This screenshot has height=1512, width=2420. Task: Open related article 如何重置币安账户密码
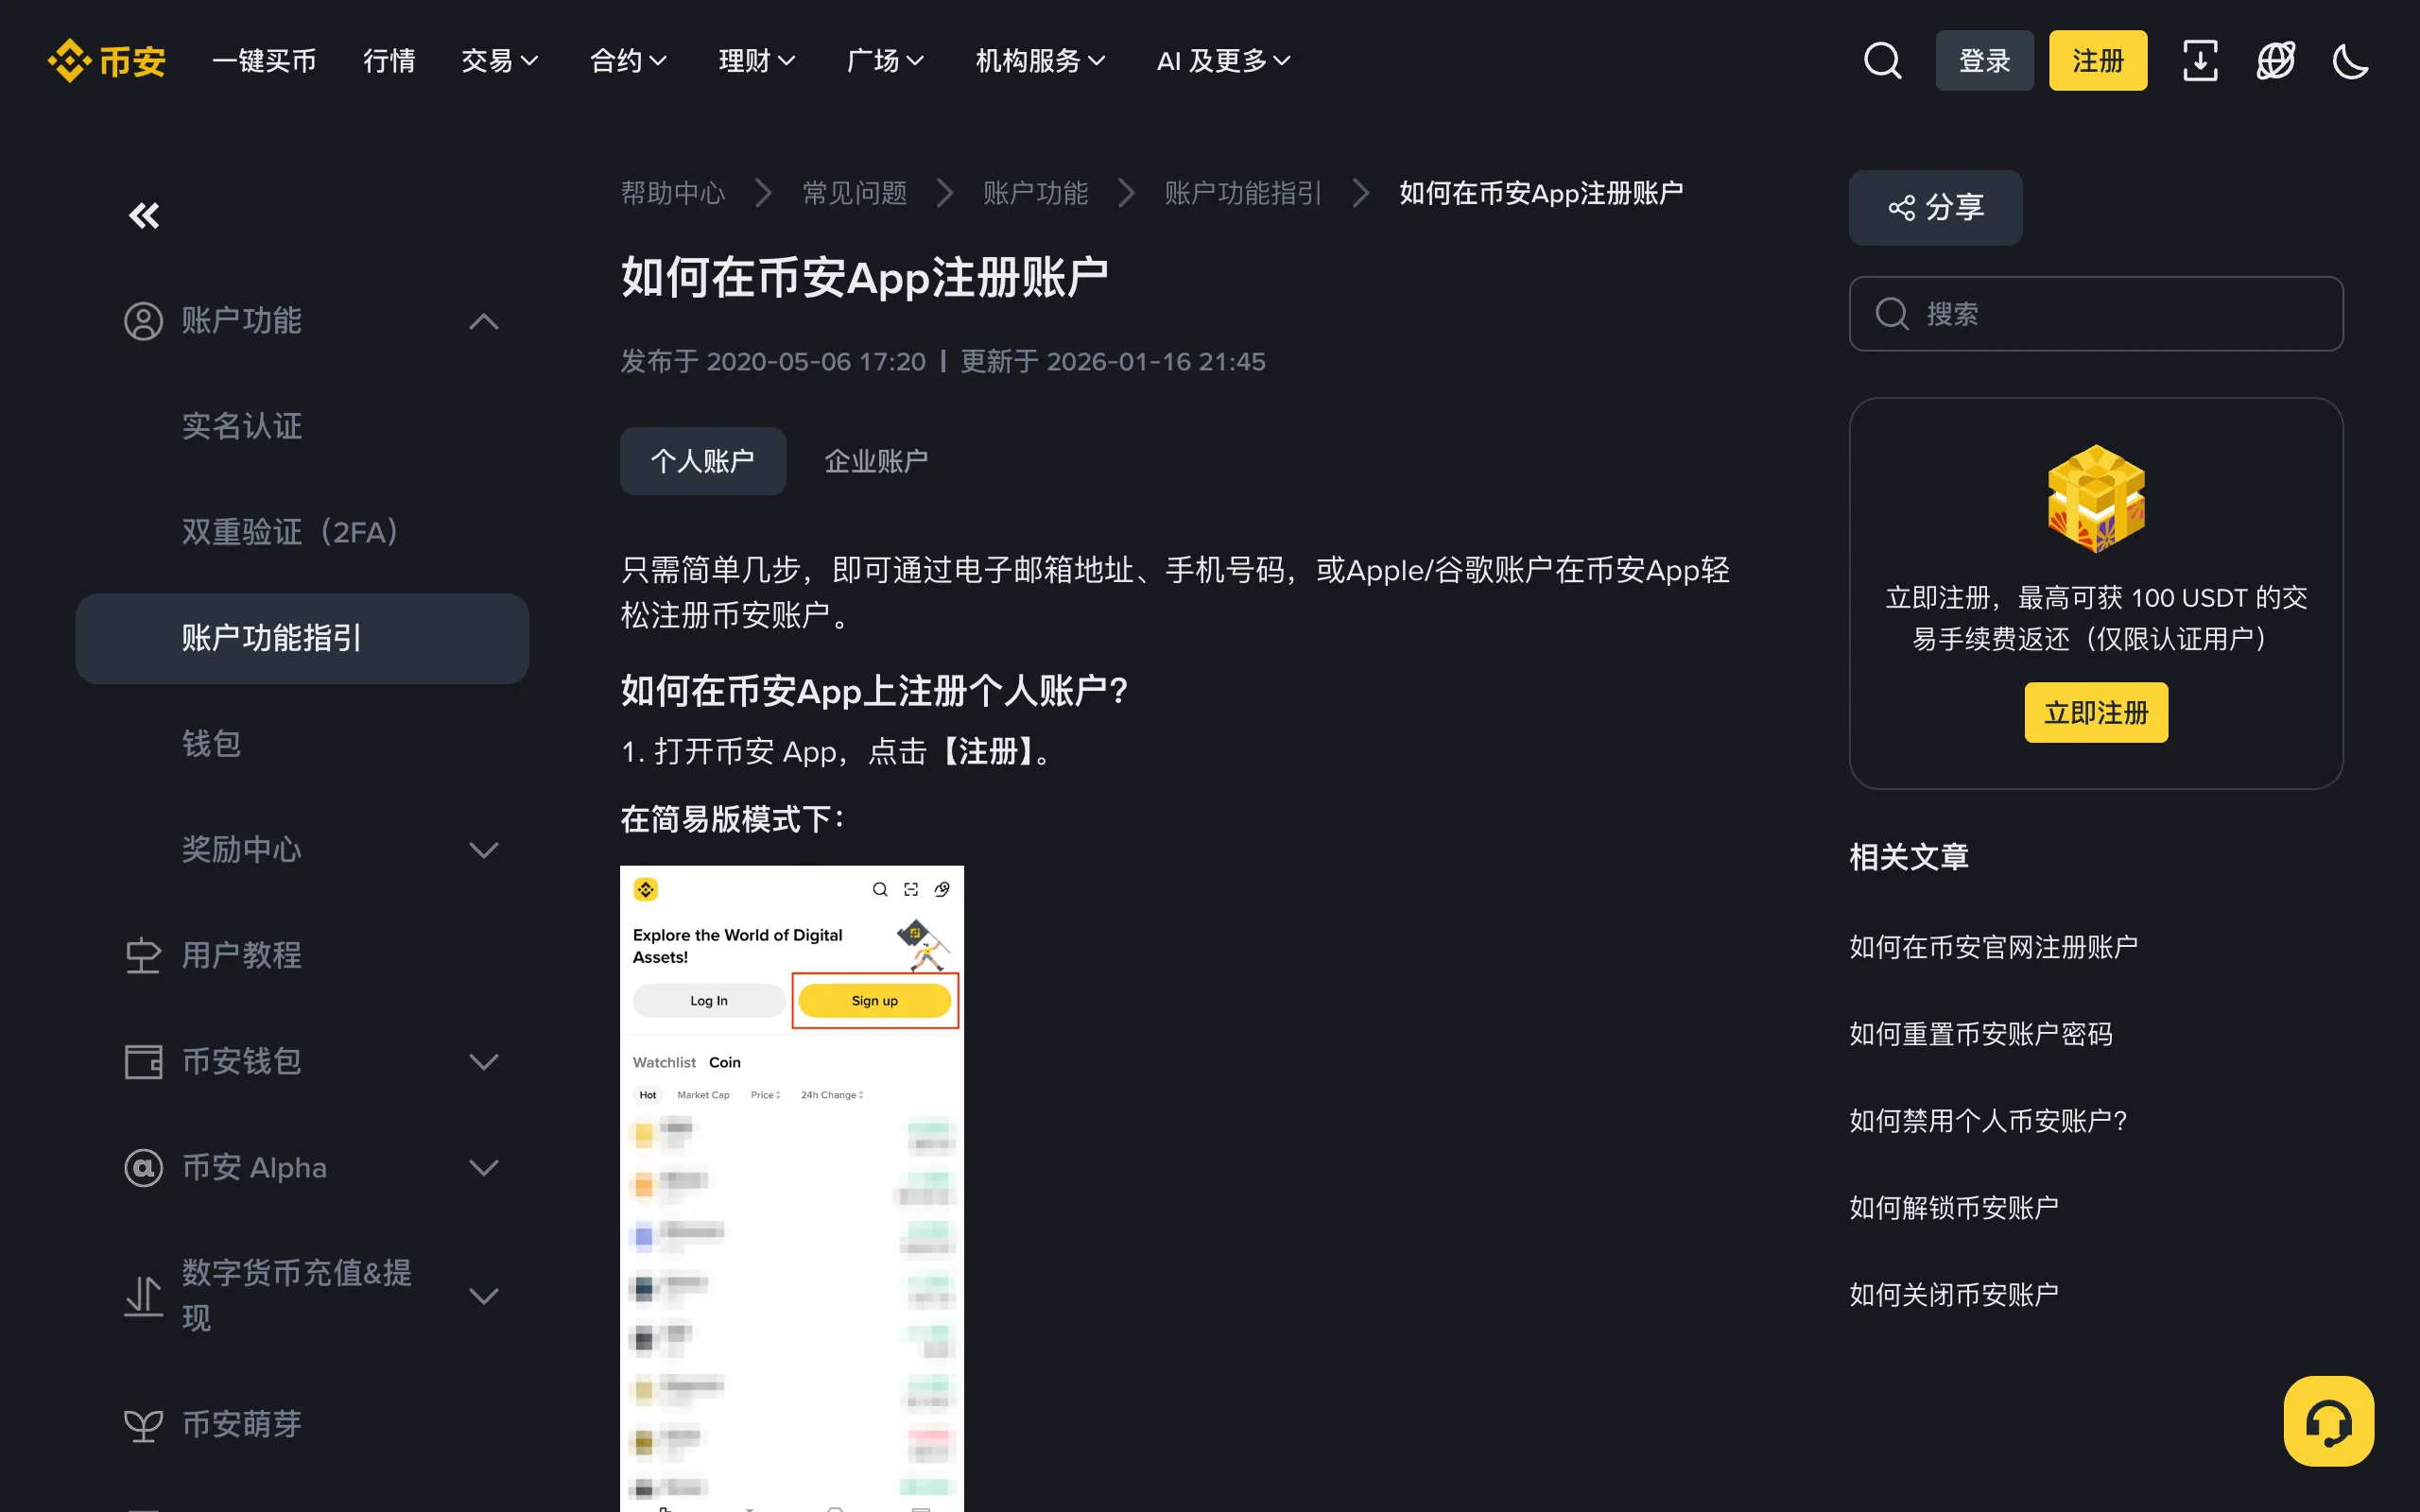(x=1981, y=1034)
